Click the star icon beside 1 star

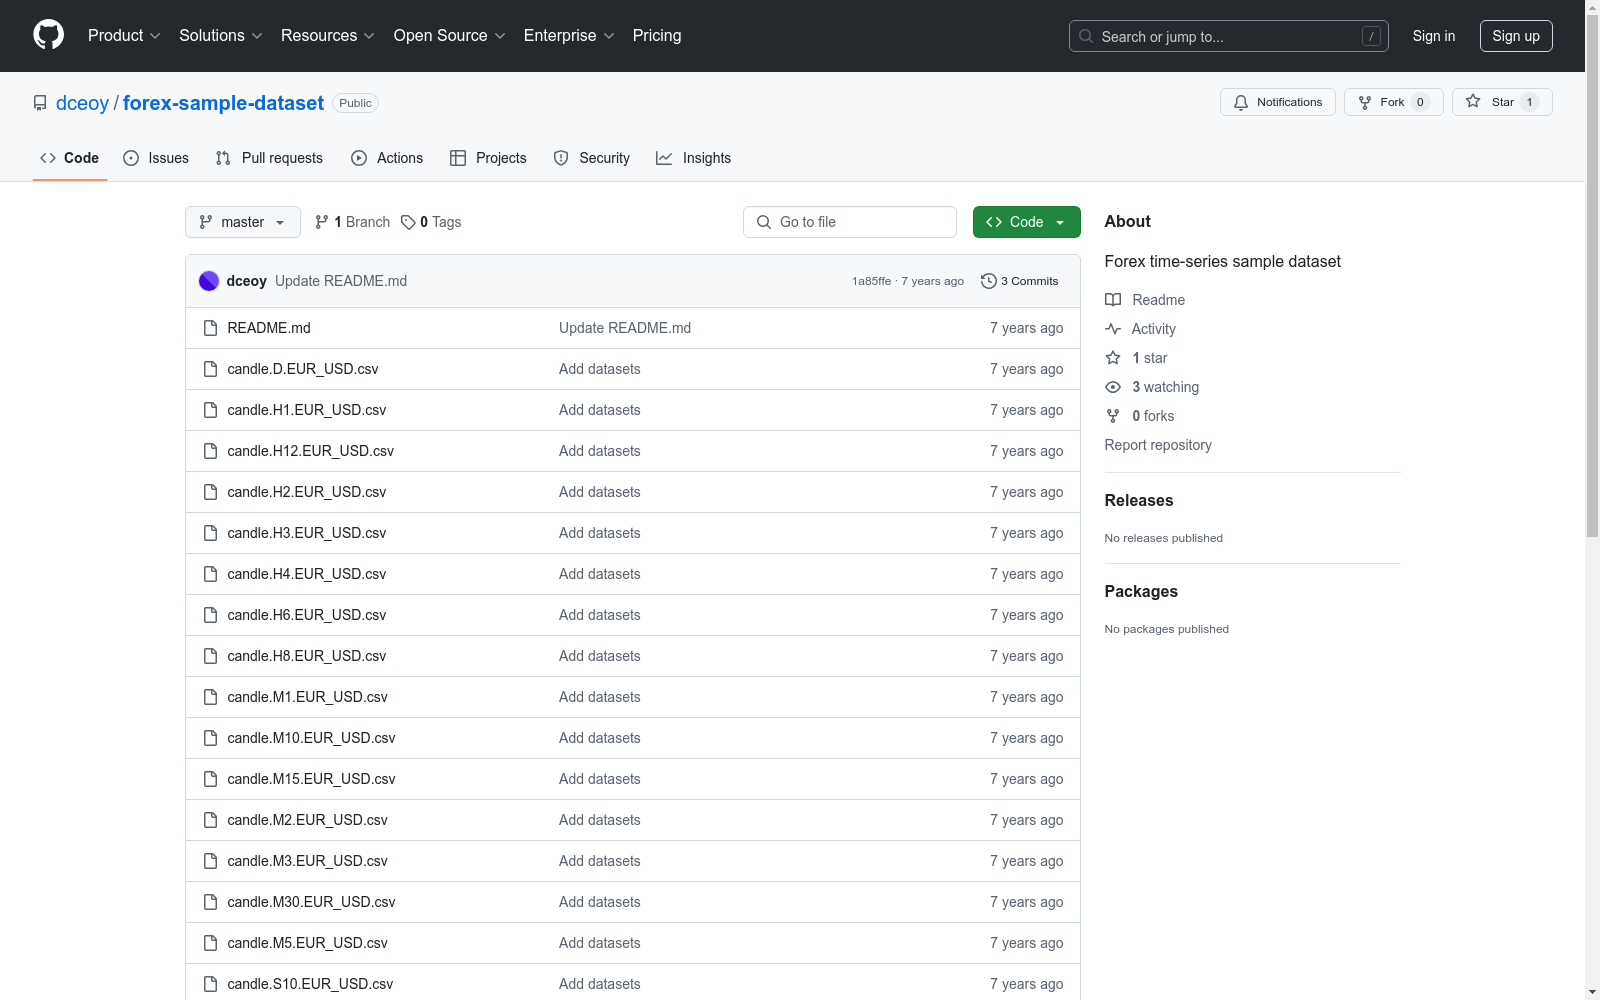1113,358
